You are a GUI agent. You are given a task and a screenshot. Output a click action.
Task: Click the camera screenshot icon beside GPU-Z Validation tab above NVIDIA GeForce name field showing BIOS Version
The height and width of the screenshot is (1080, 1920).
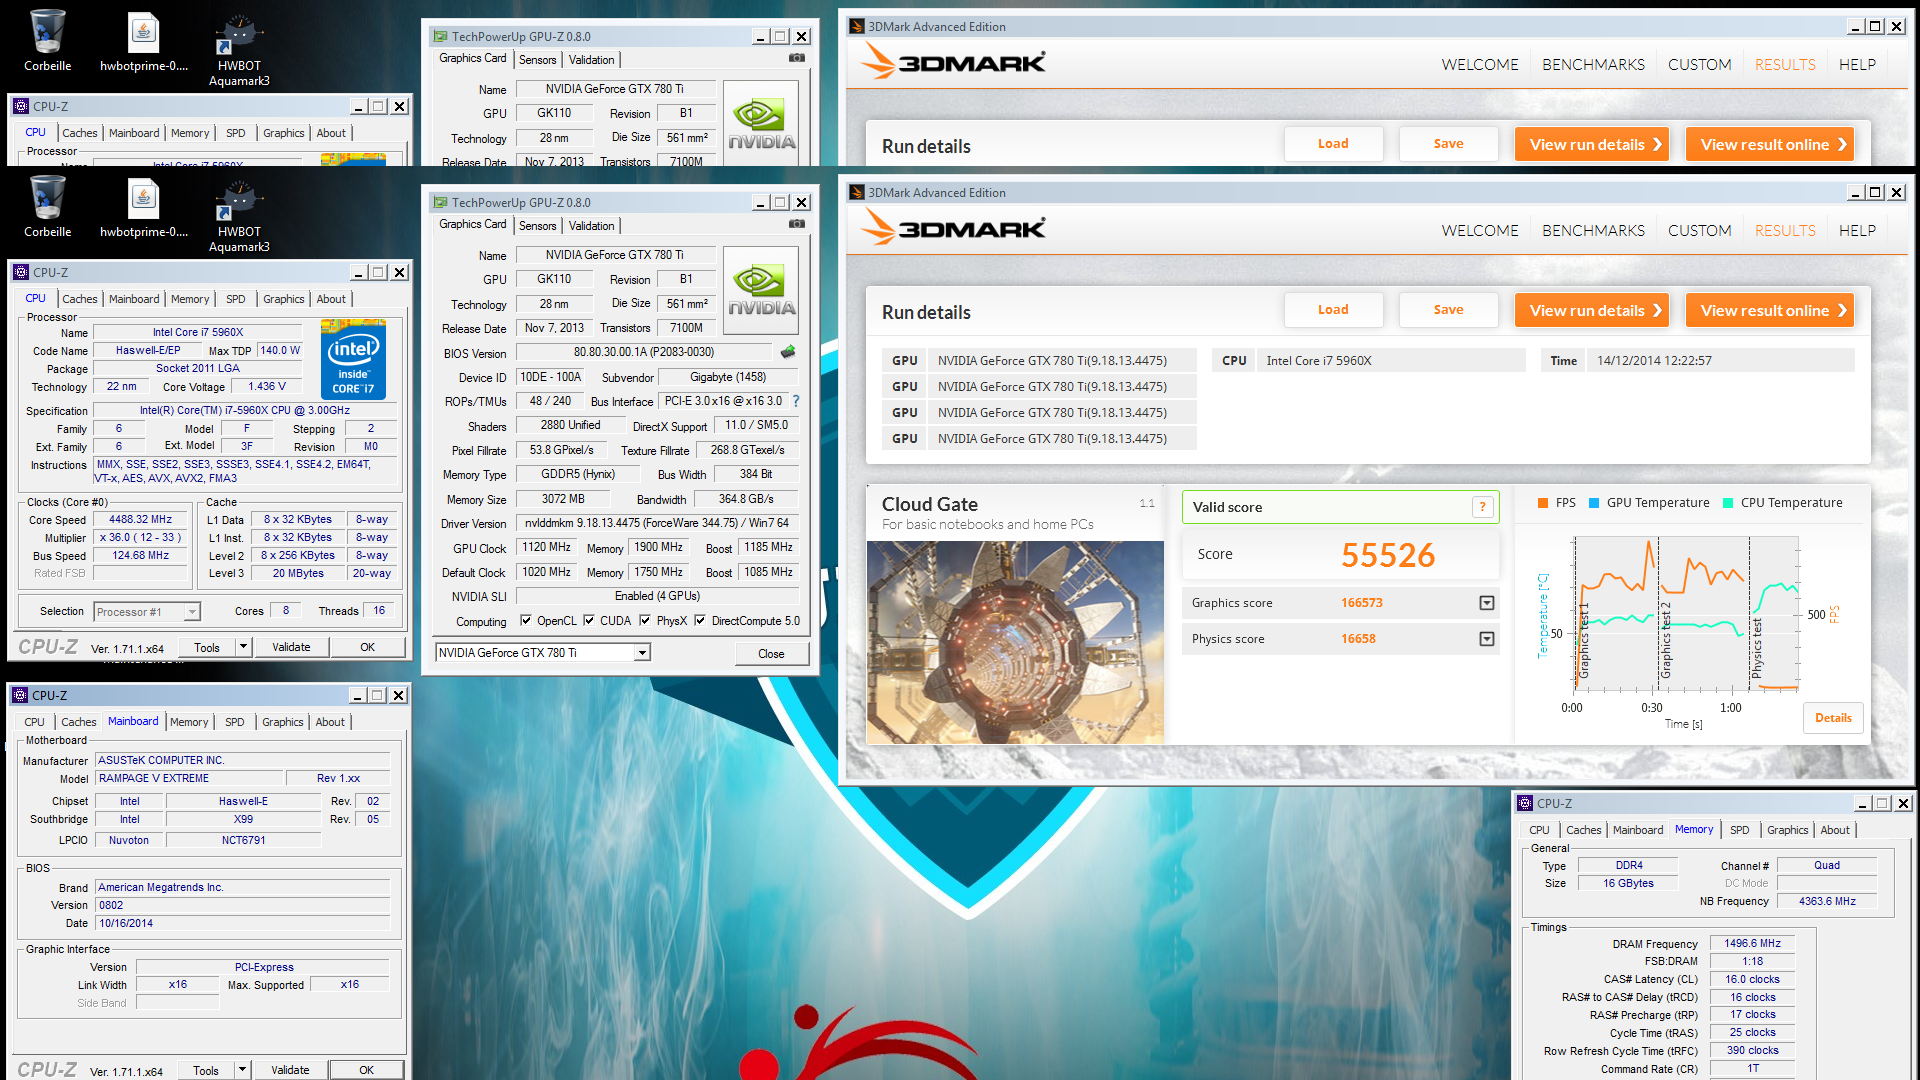pos(797,224)
